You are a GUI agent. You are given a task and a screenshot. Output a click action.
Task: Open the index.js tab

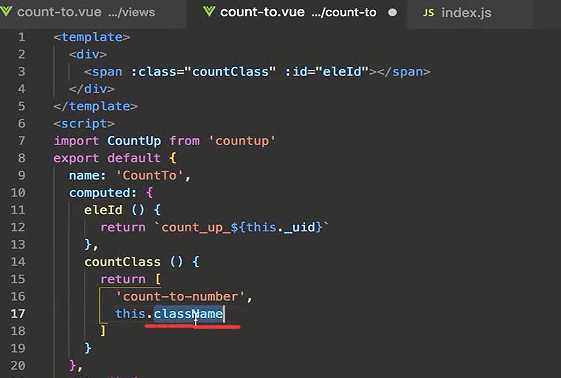[x=466, y=13]
